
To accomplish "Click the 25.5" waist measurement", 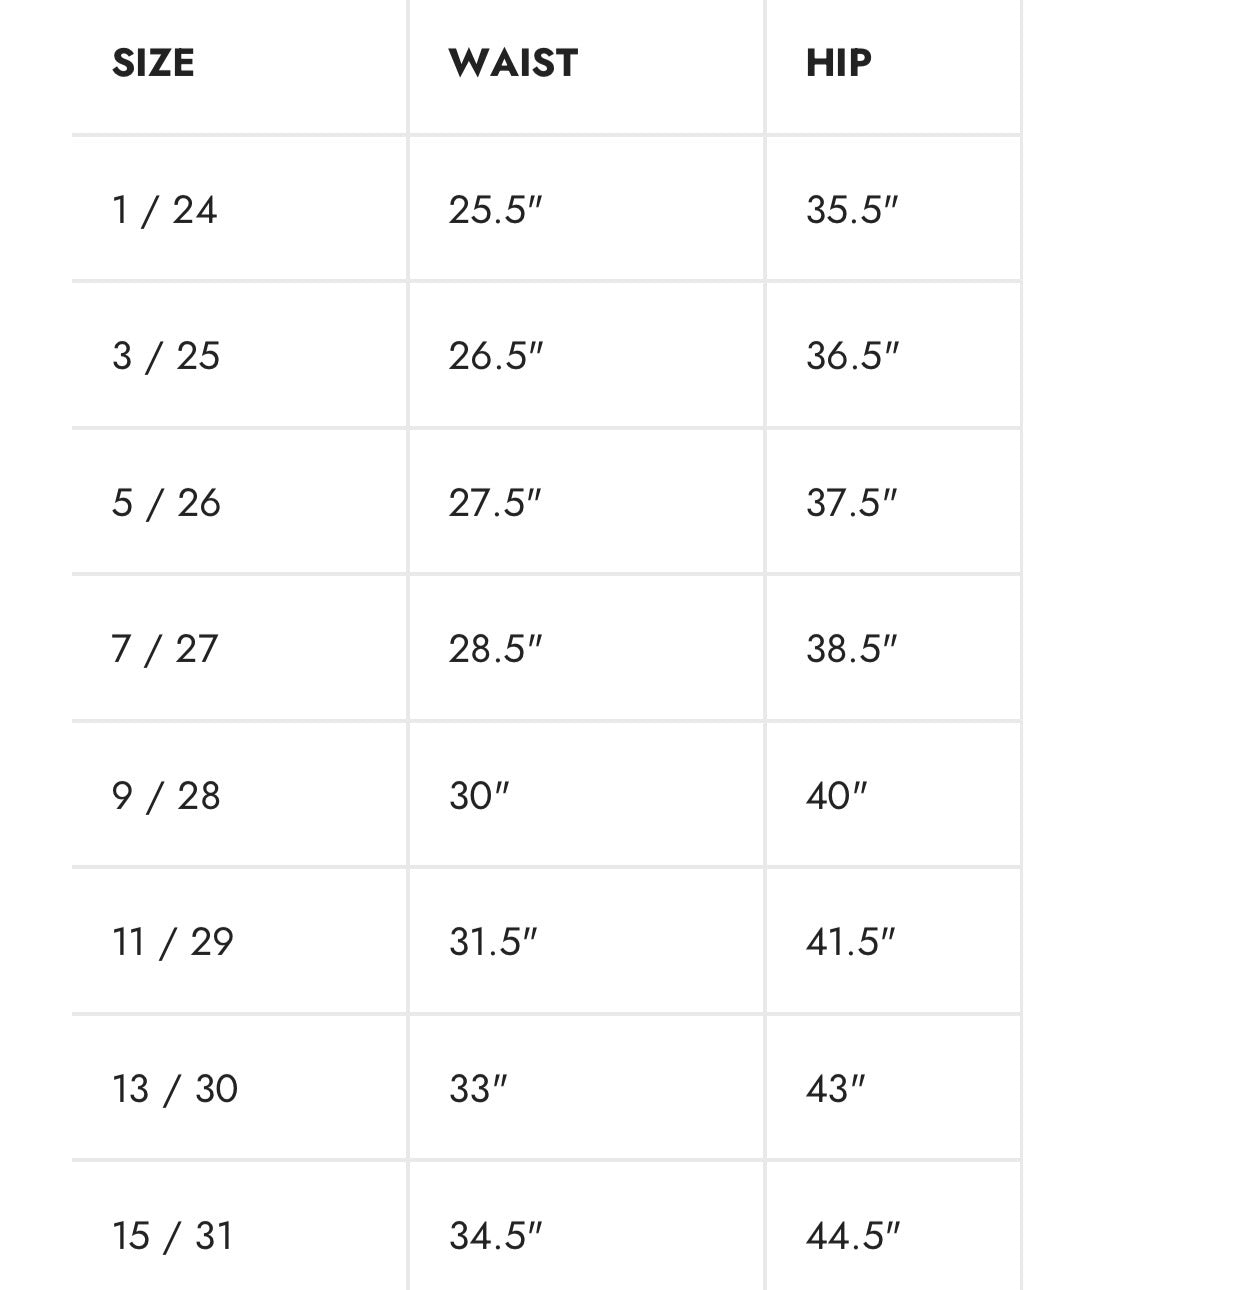I will point(495,210).
